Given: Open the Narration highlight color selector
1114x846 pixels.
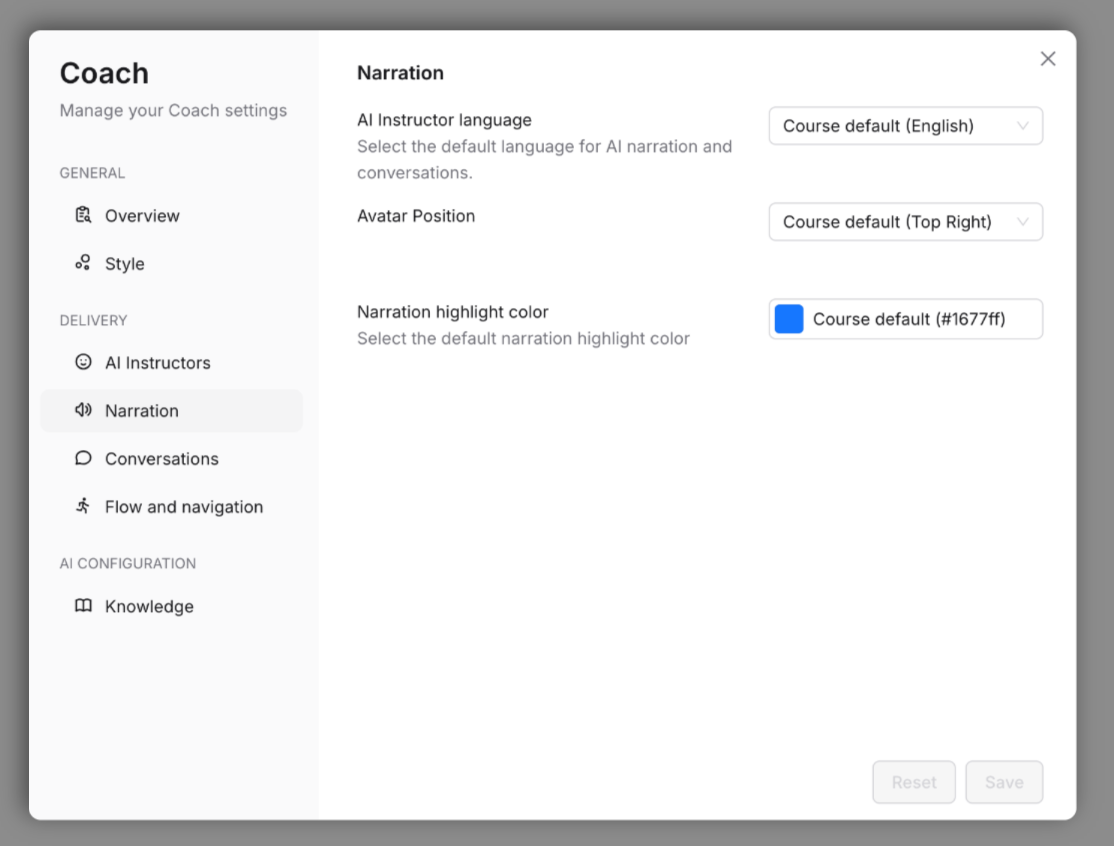Looking at the screenshot, I should click(x=905, y=319).
